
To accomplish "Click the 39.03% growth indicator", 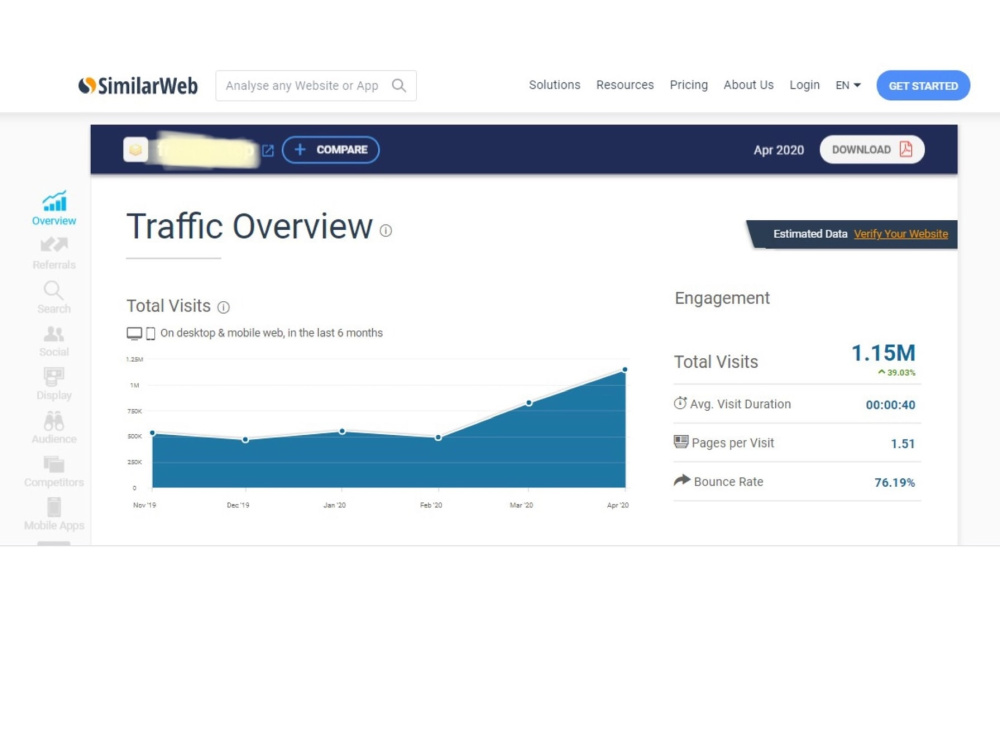I will (x=897, y=372).
